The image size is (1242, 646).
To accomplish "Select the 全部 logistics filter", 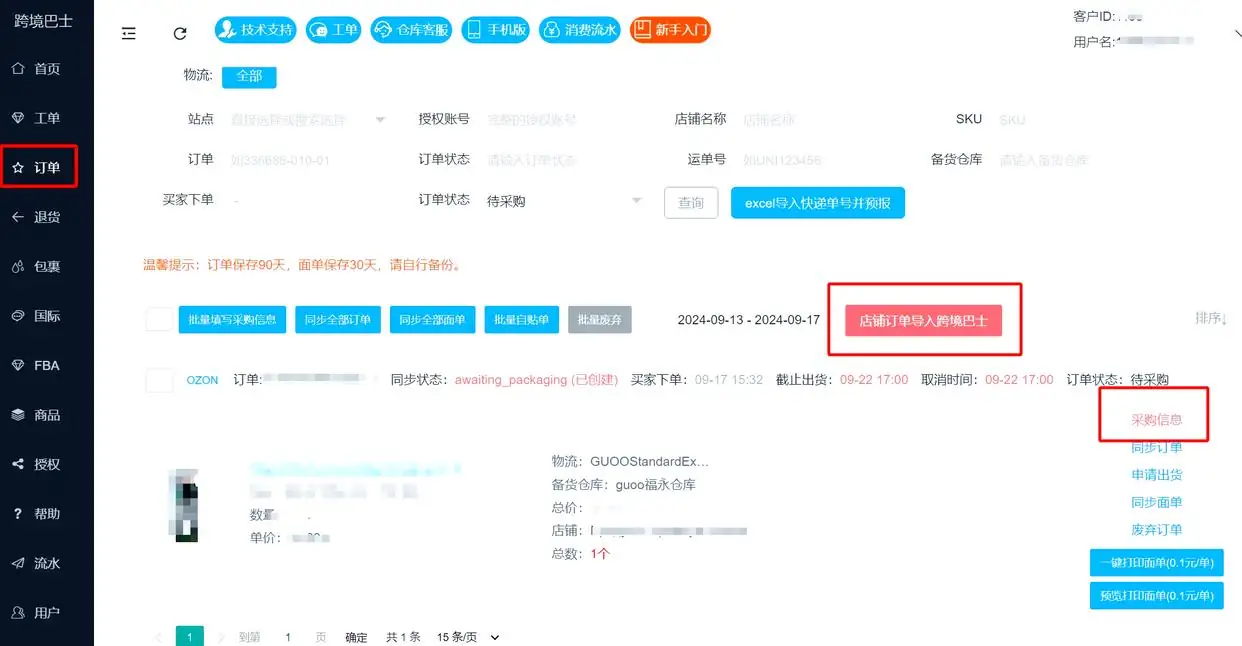I will [248, 76].
